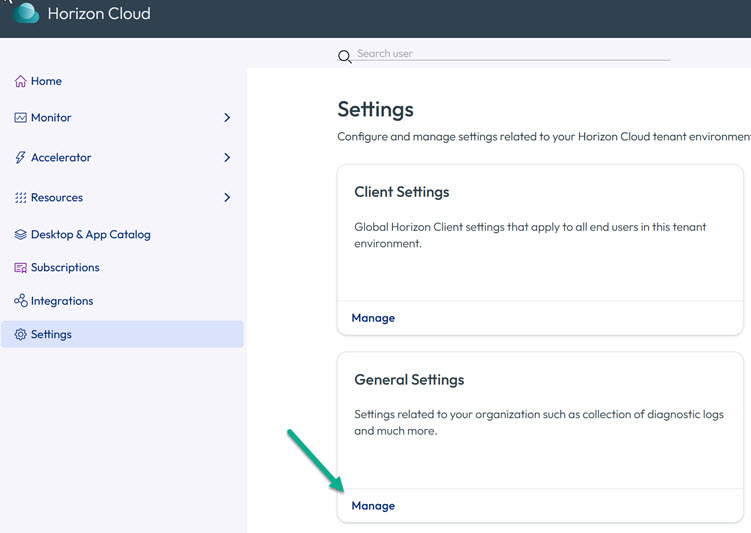Select the Settings sidebar item

(122, 334)
